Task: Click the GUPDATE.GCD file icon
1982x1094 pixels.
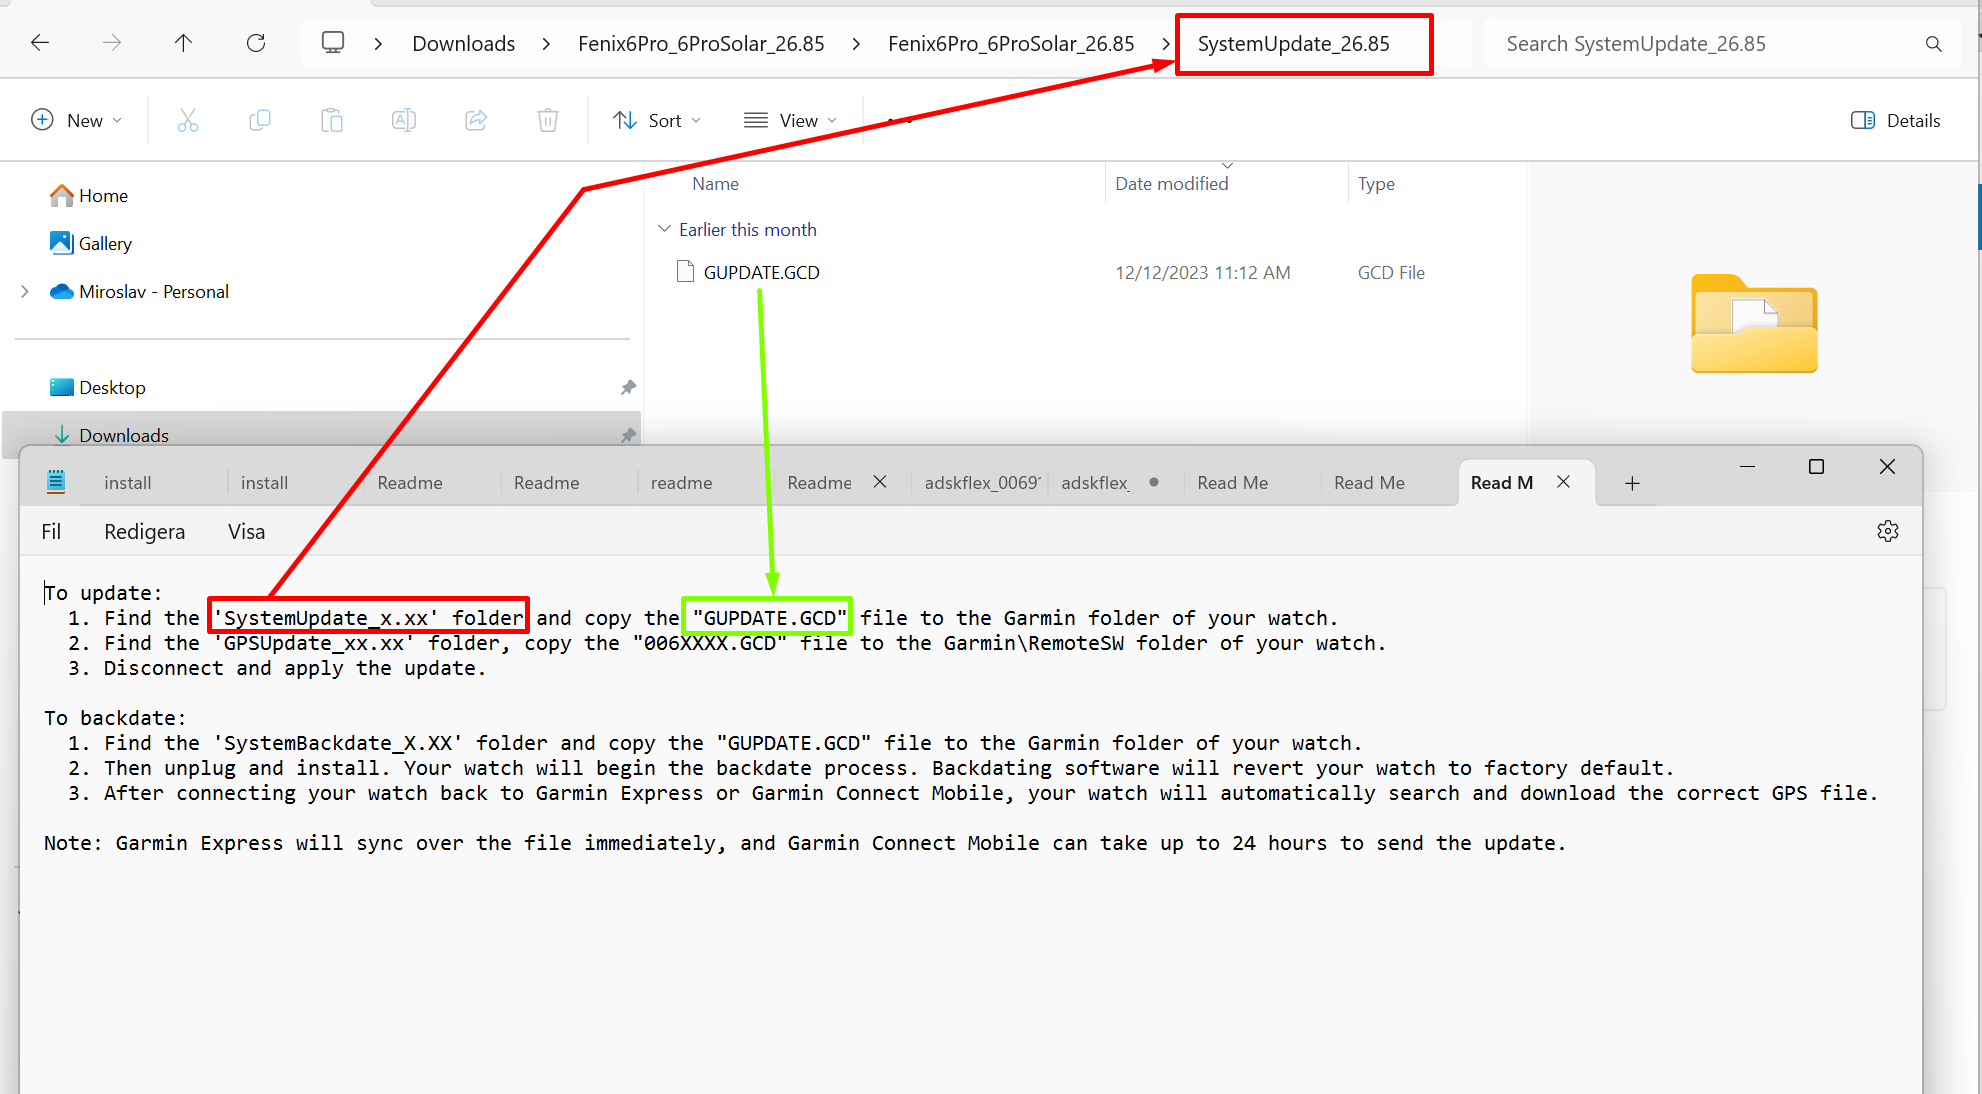Action: click(685, 272)
